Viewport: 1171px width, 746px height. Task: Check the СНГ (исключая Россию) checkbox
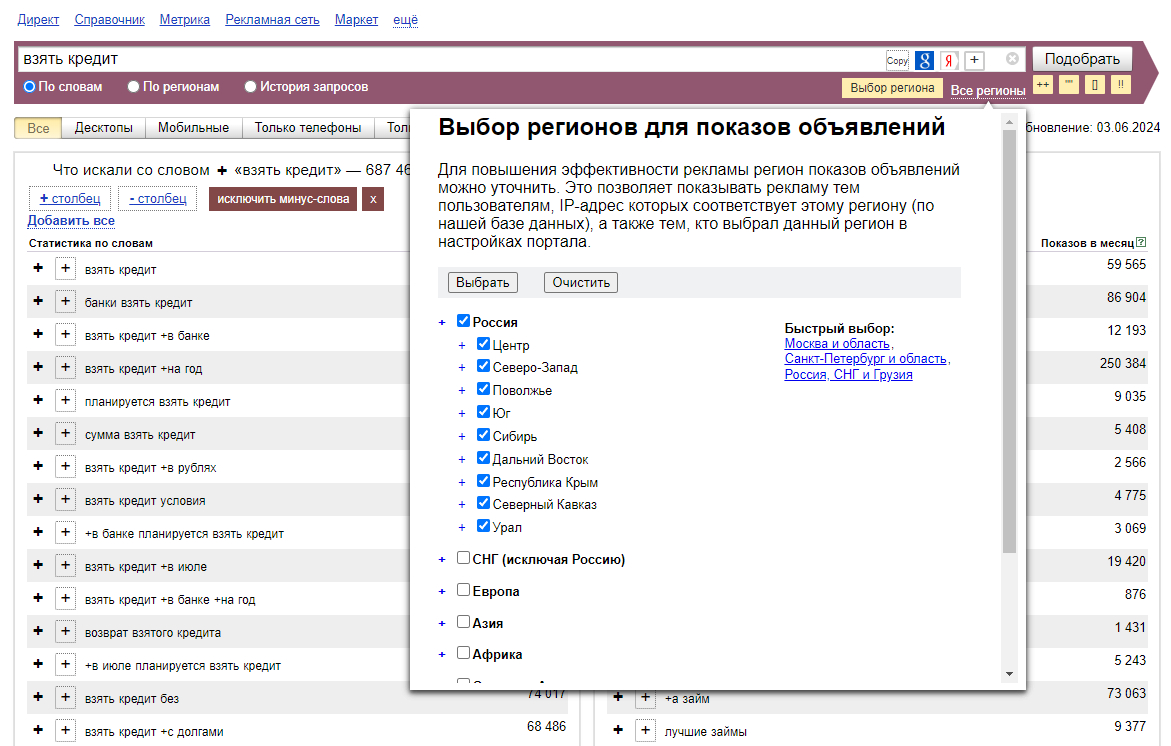pyautogui.click(x=463, y=558)
